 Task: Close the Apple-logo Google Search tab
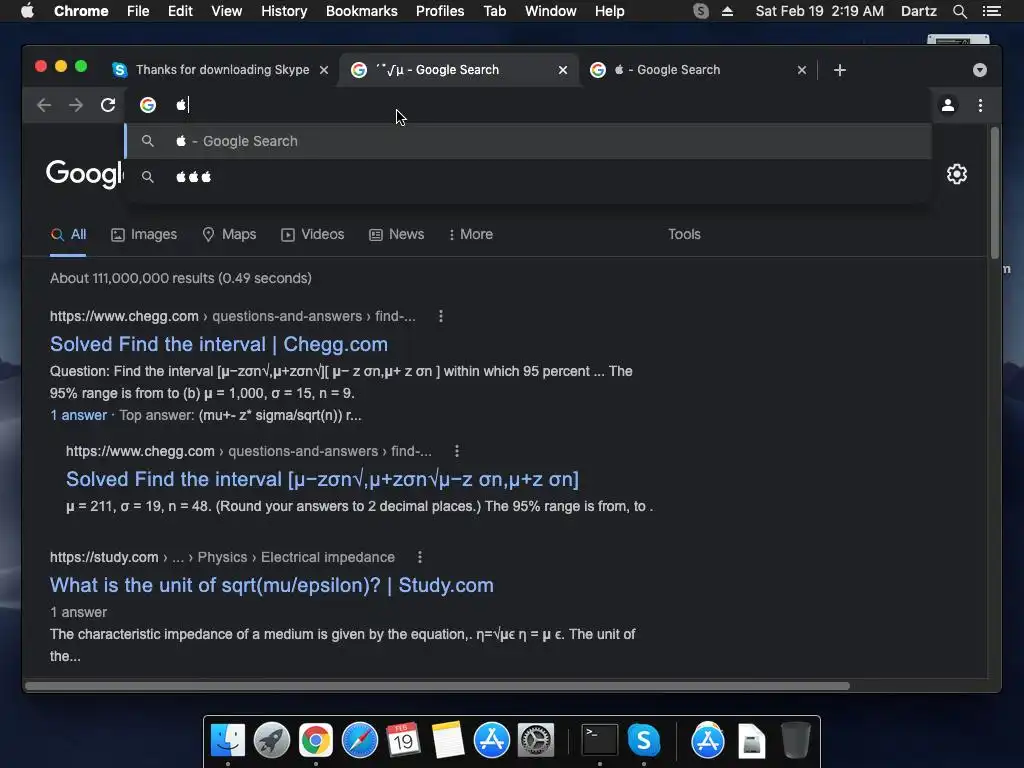[x=802, y=70]
